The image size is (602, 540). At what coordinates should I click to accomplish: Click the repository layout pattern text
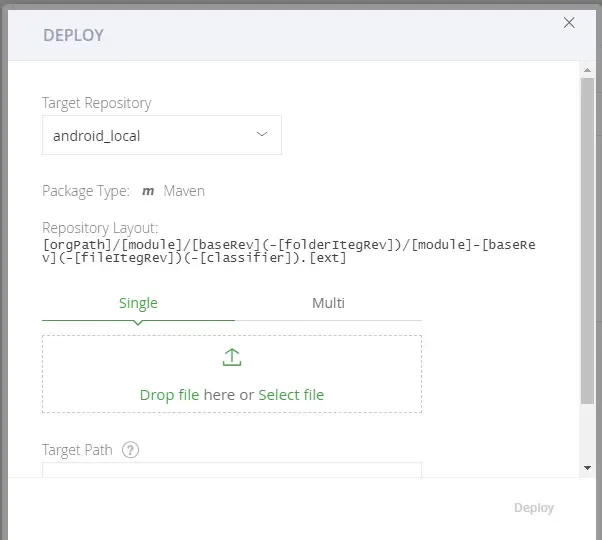pos(289,252)
